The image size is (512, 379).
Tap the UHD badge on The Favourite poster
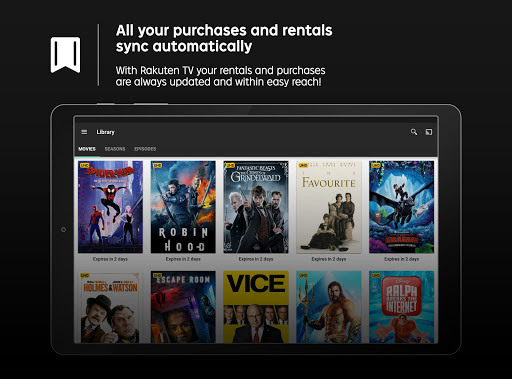303,165
